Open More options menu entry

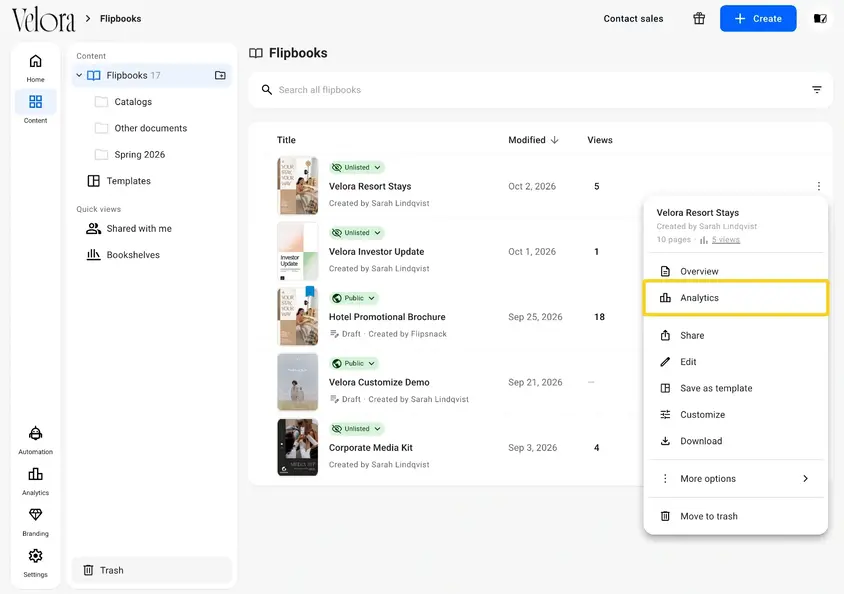click(735, 478)
